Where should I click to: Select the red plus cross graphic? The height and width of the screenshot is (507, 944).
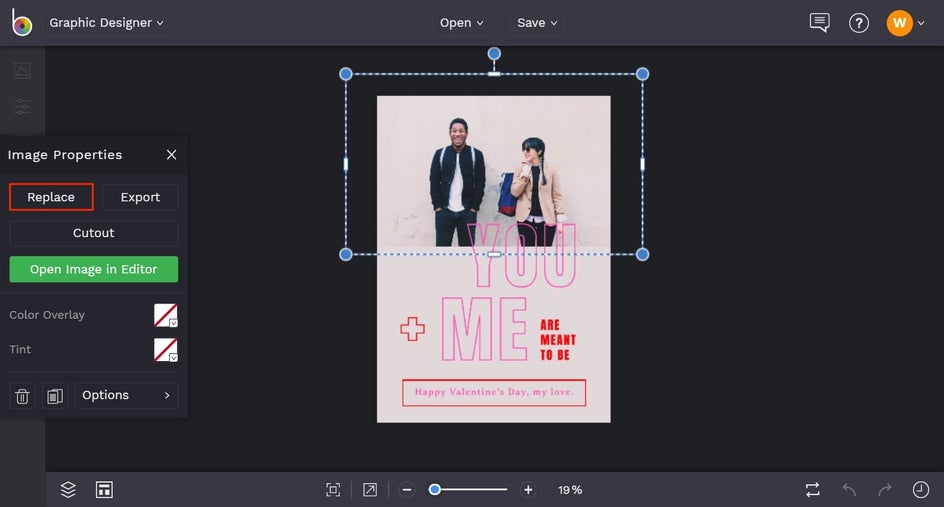tap(412, 329)
